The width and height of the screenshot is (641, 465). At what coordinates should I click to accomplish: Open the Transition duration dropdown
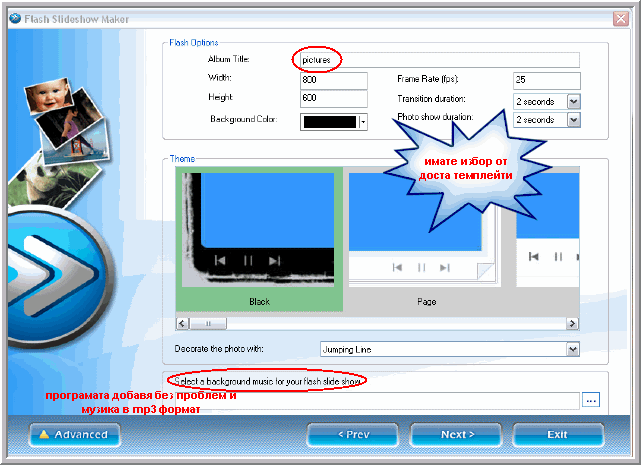574,101
